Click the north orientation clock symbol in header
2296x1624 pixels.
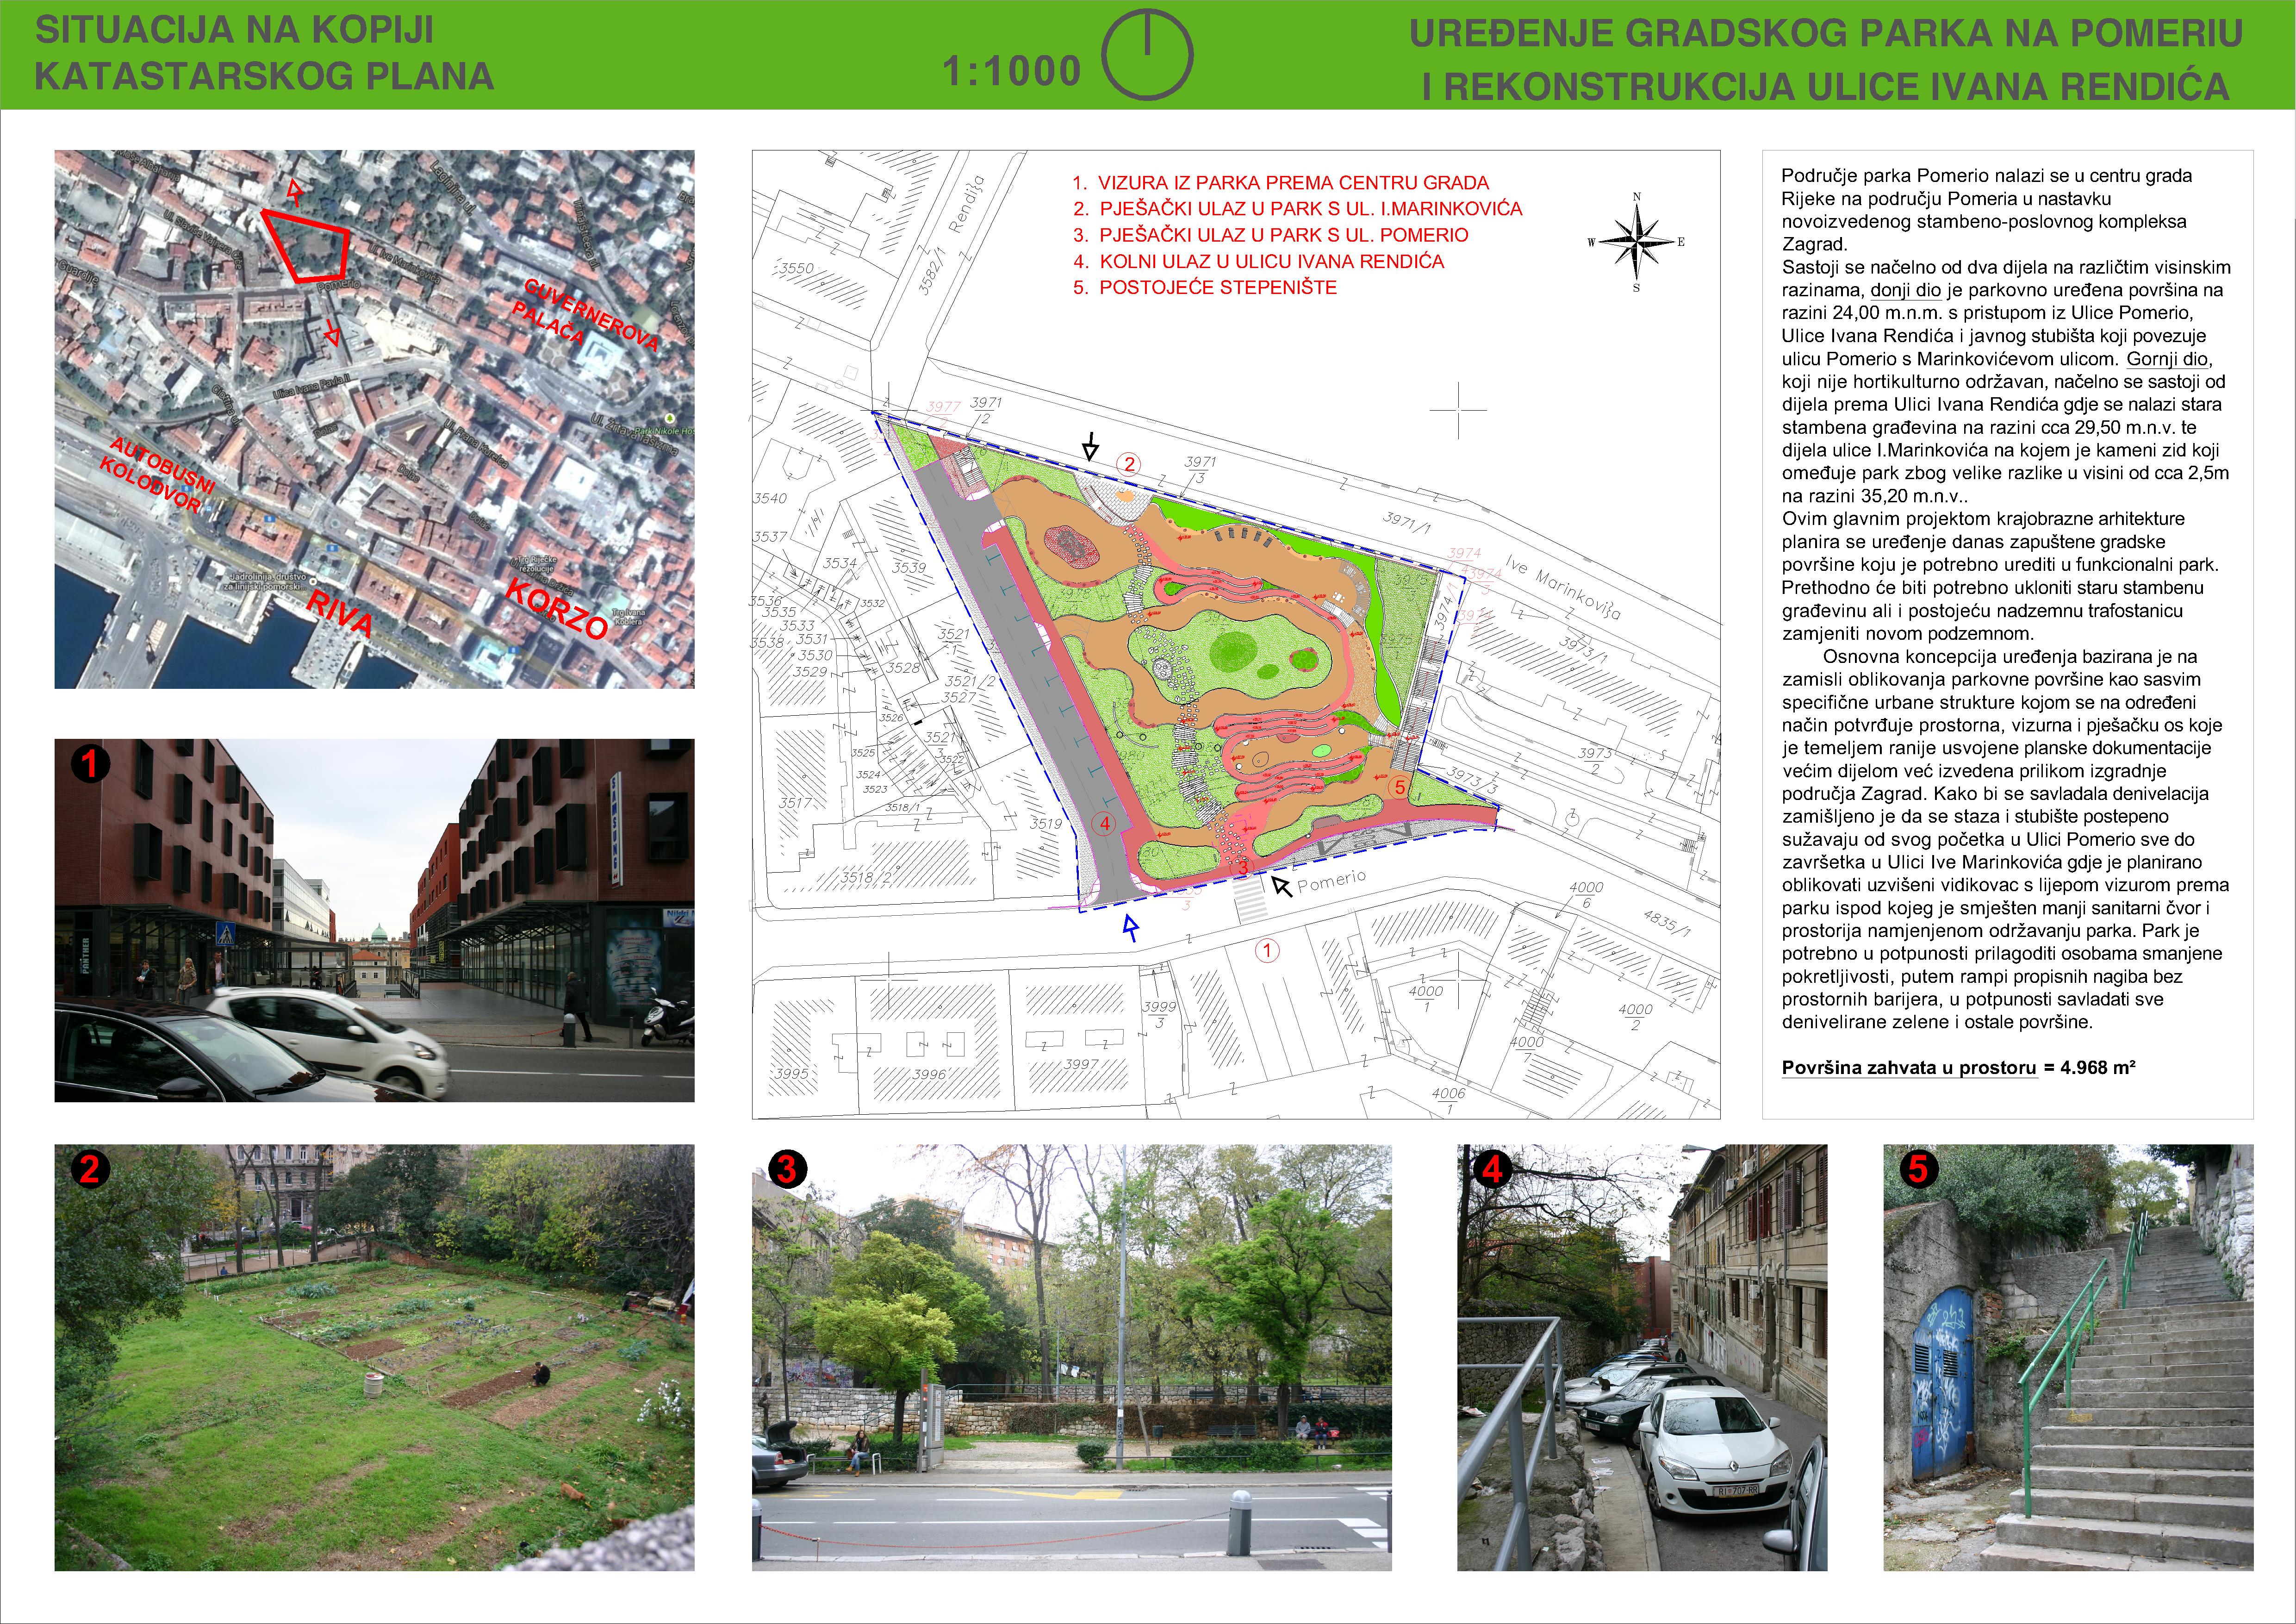(x=1147, y=54)
